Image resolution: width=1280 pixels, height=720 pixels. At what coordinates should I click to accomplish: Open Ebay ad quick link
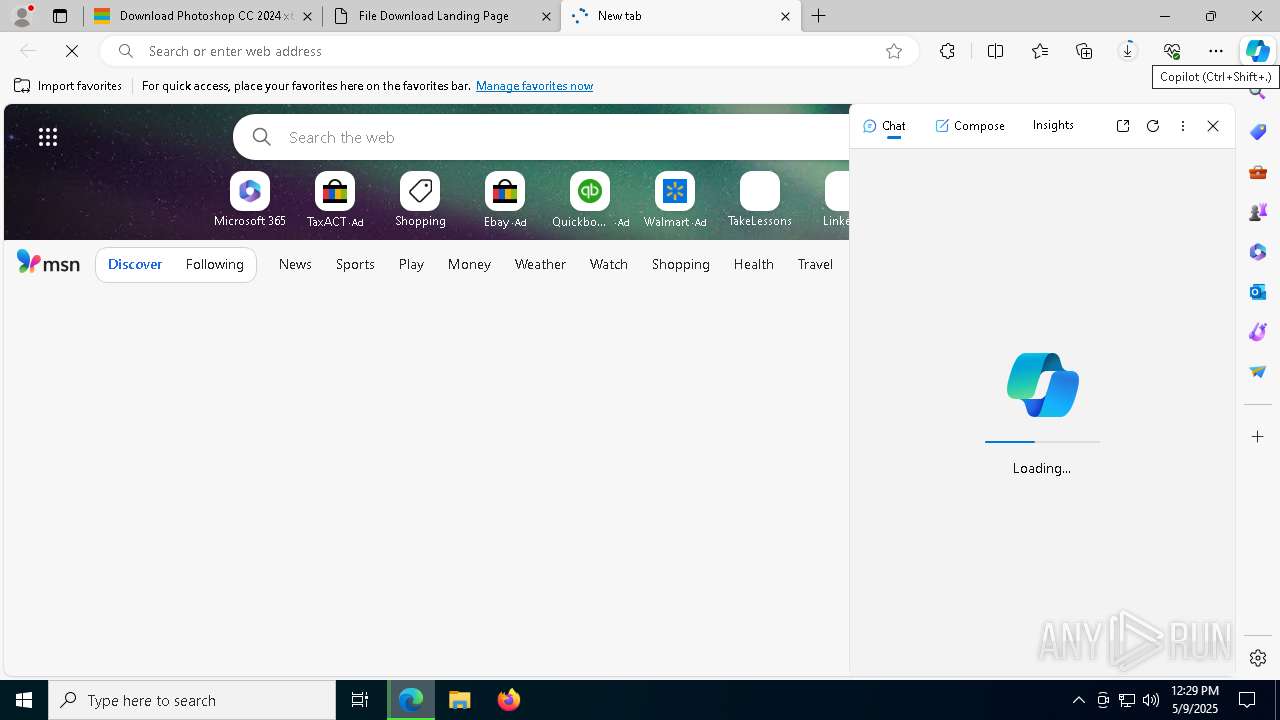pos(505,200)
